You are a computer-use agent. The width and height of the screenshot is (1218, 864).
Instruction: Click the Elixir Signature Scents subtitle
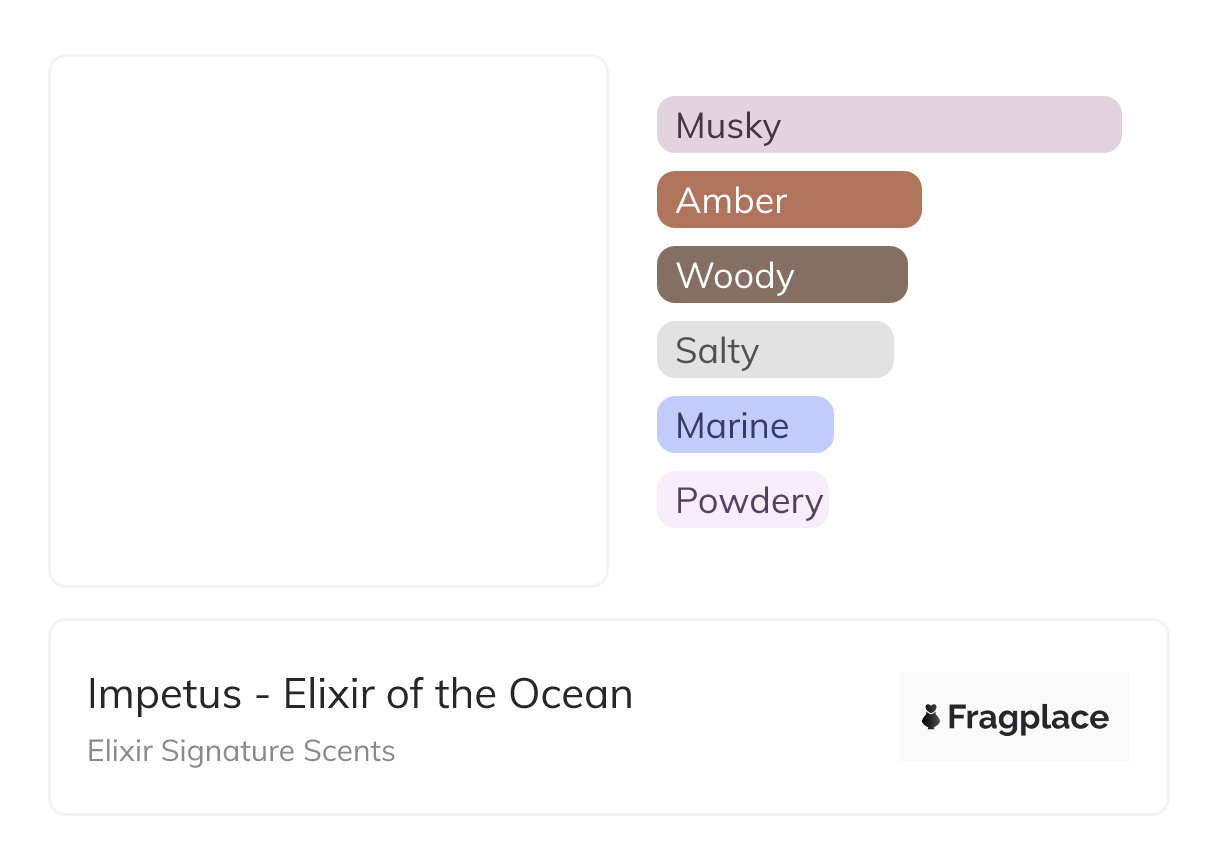tap(241, 751)
